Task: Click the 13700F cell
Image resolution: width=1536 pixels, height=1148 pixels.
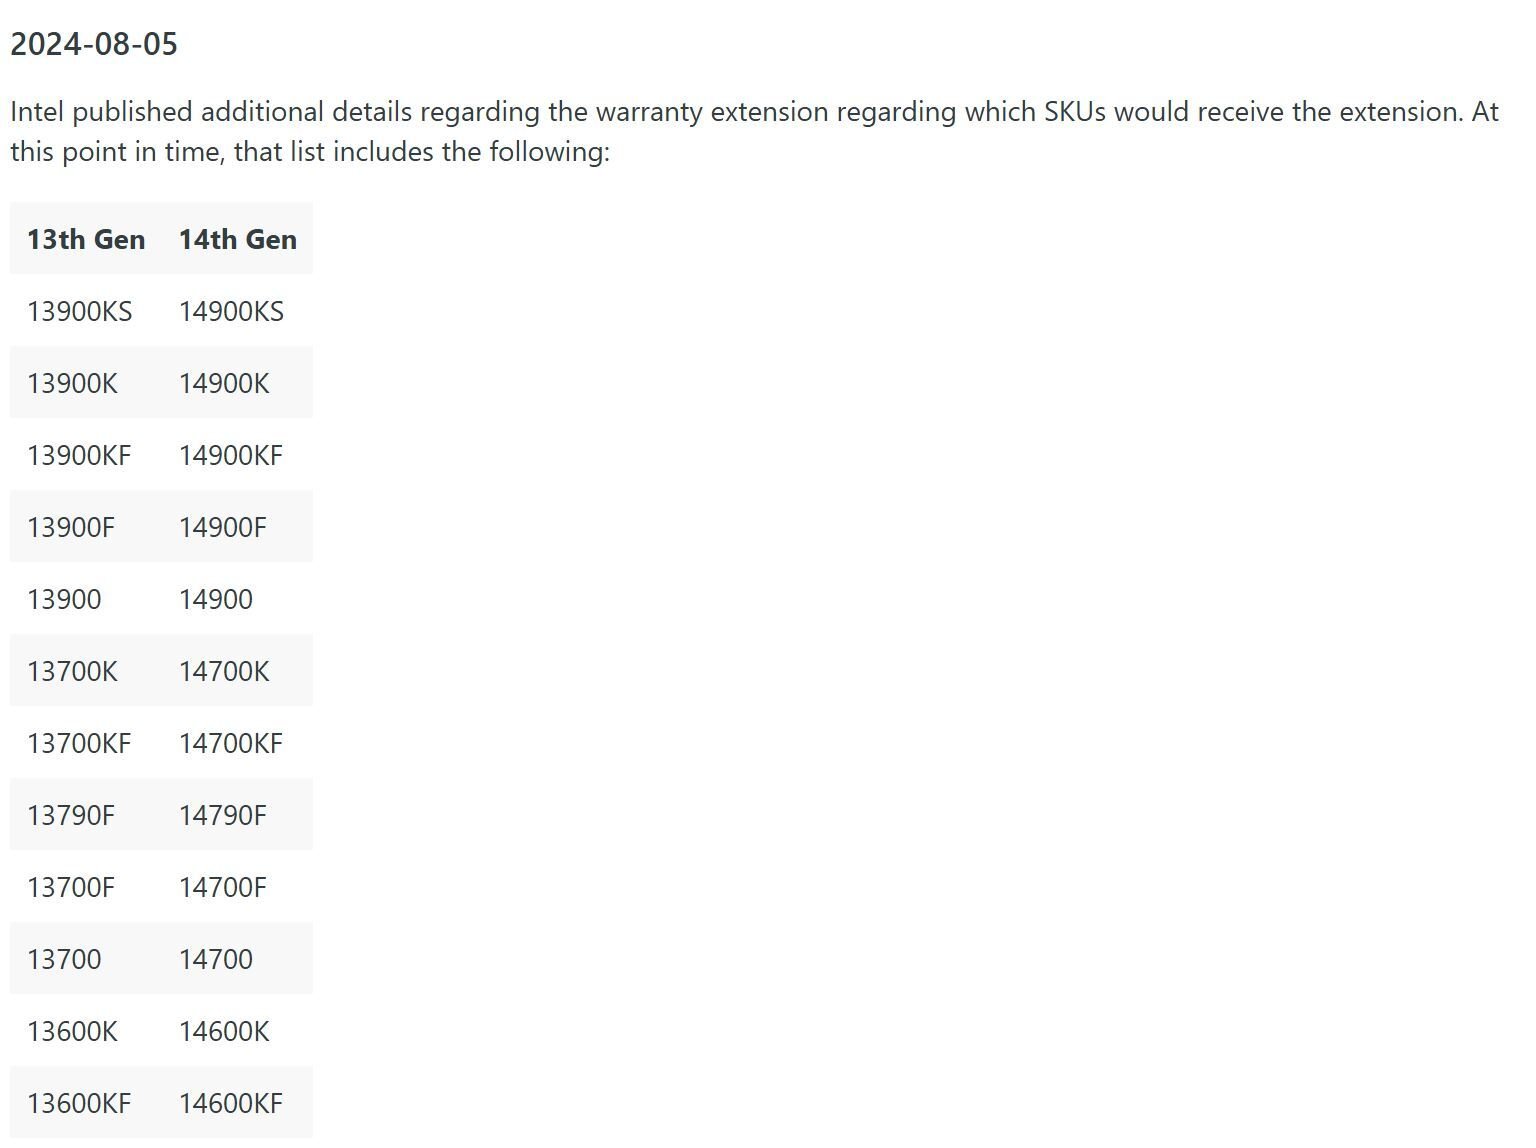Action: tap(71, 887)
